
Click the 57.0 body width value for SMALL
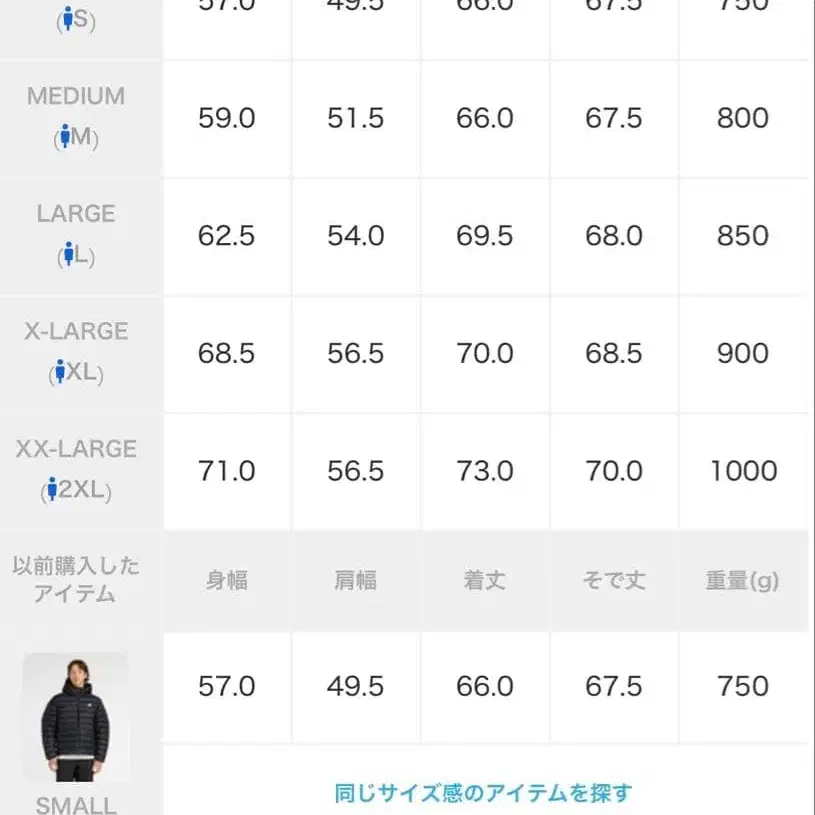tap(227, 687)
